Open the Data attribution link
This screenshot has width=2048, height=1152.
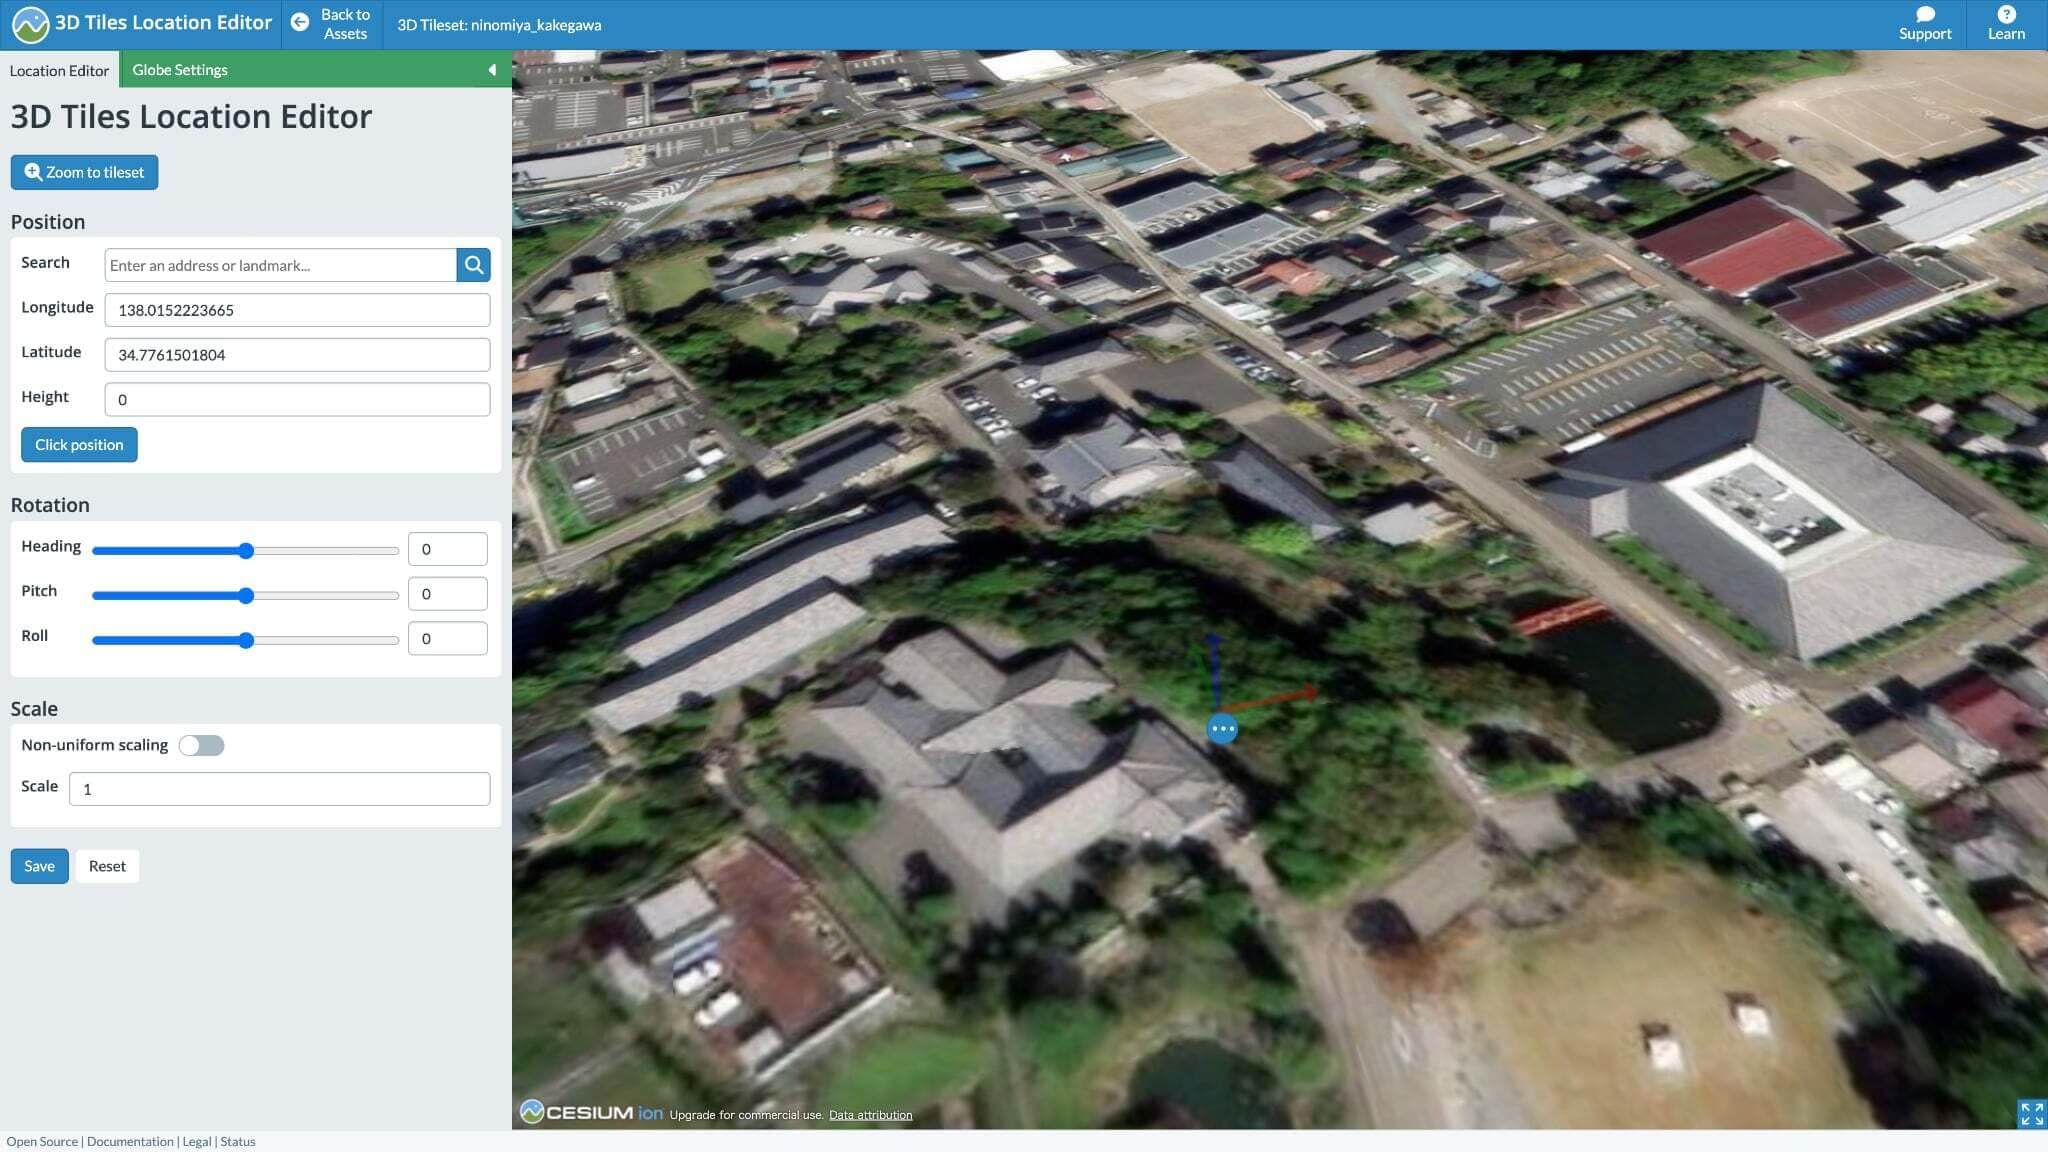870,1115
